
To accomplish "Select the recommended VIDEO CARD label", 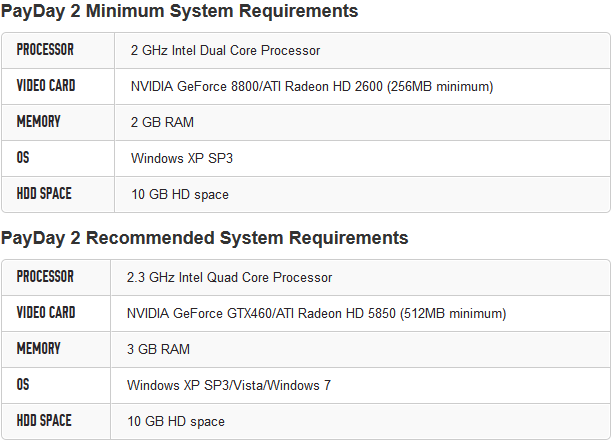I will click(46, 313).
